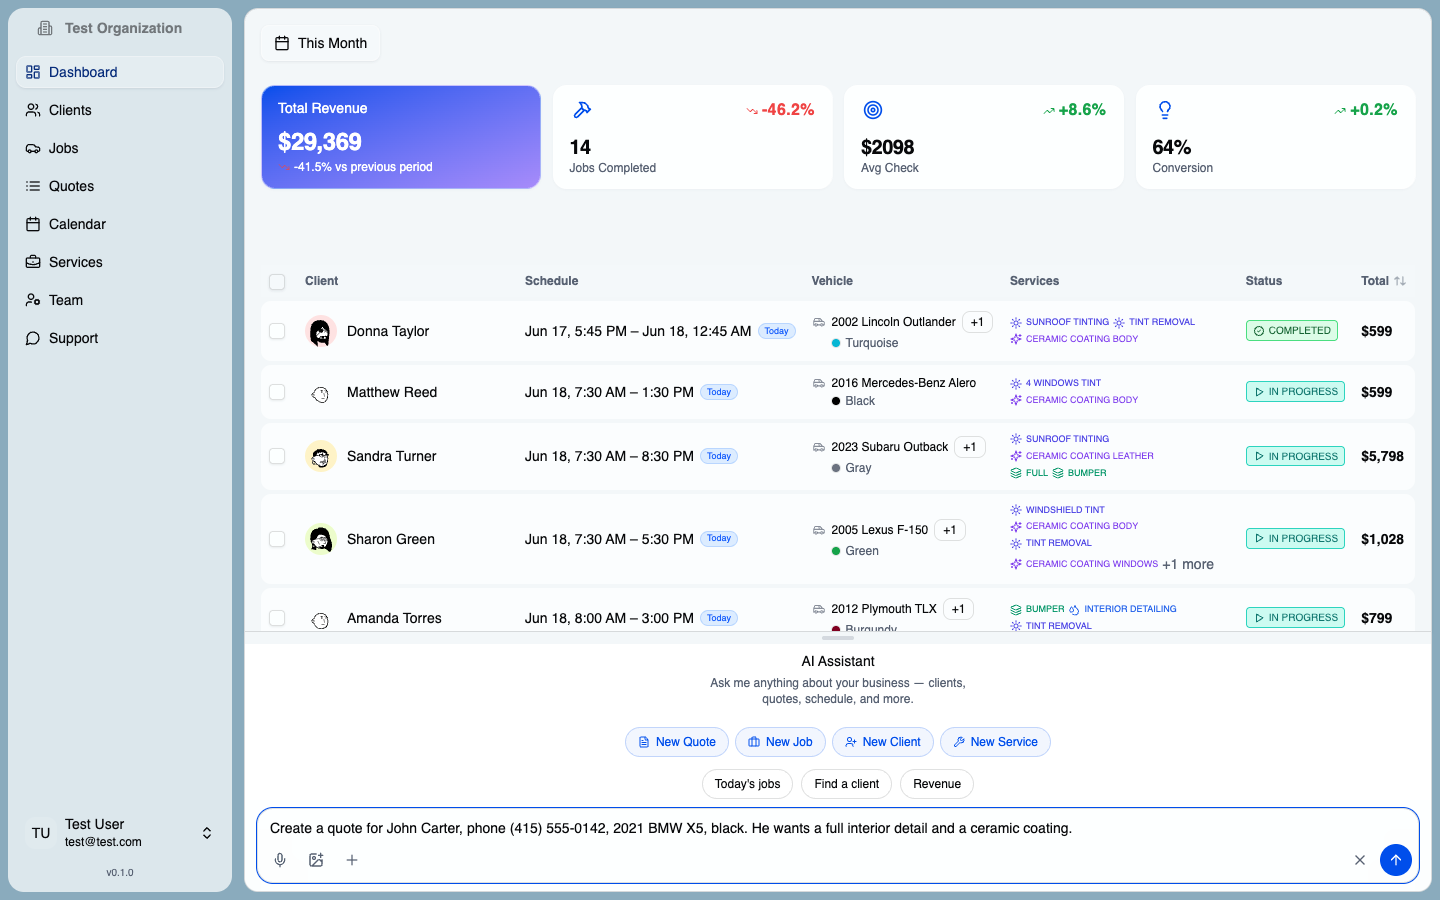Select Sharon Green's row checkbox
Screen dimensions: 1440x900
tap(277, 539)
